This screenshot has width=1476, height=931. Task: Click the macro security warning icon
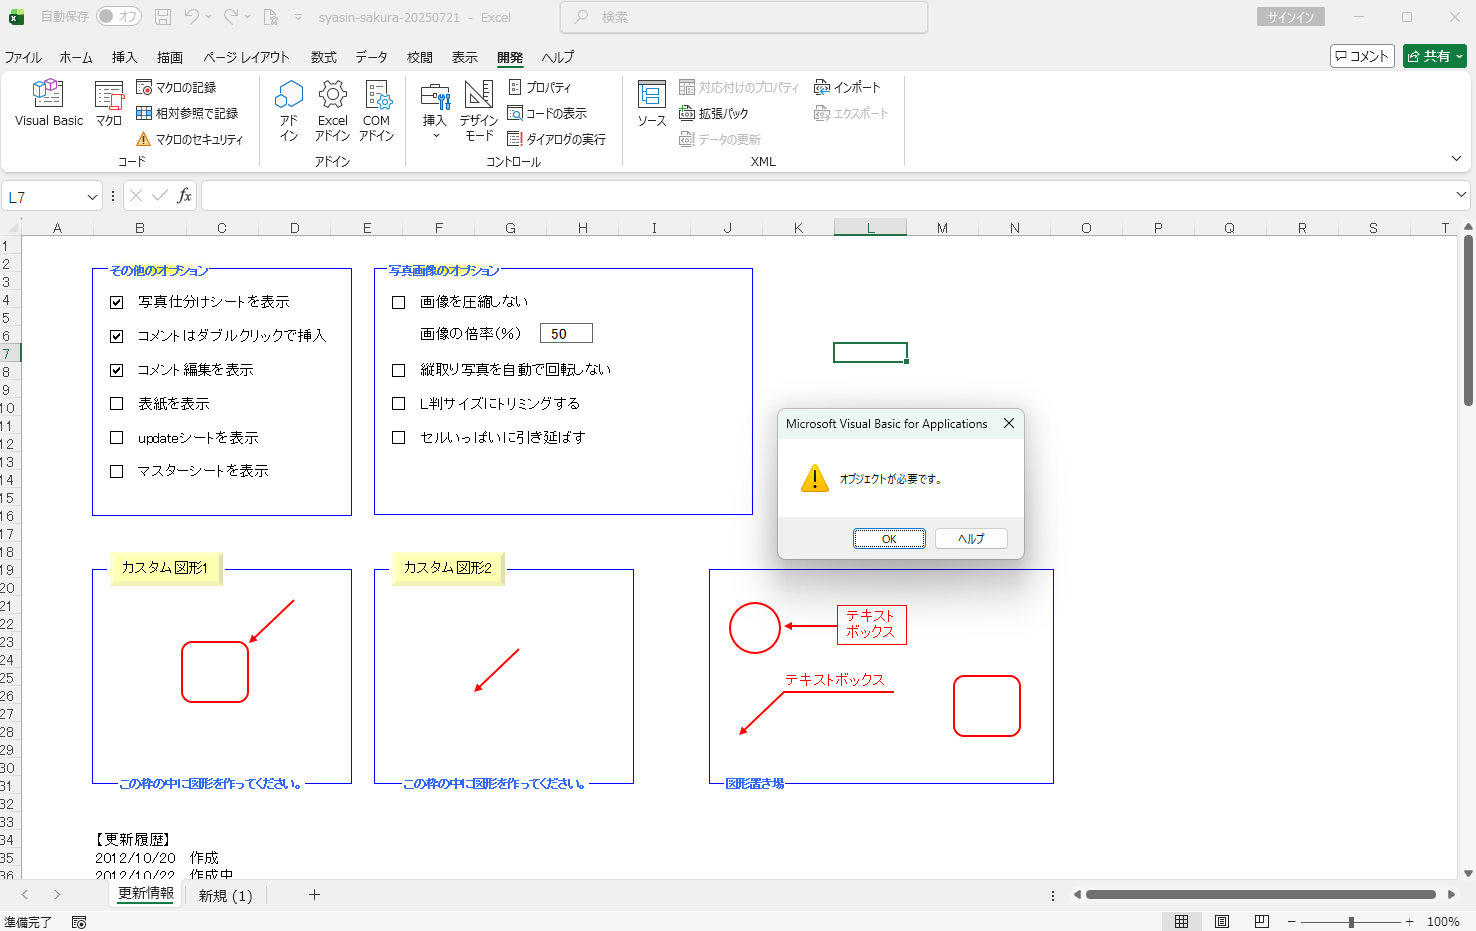pyautogui.click(x=144, y=140)
